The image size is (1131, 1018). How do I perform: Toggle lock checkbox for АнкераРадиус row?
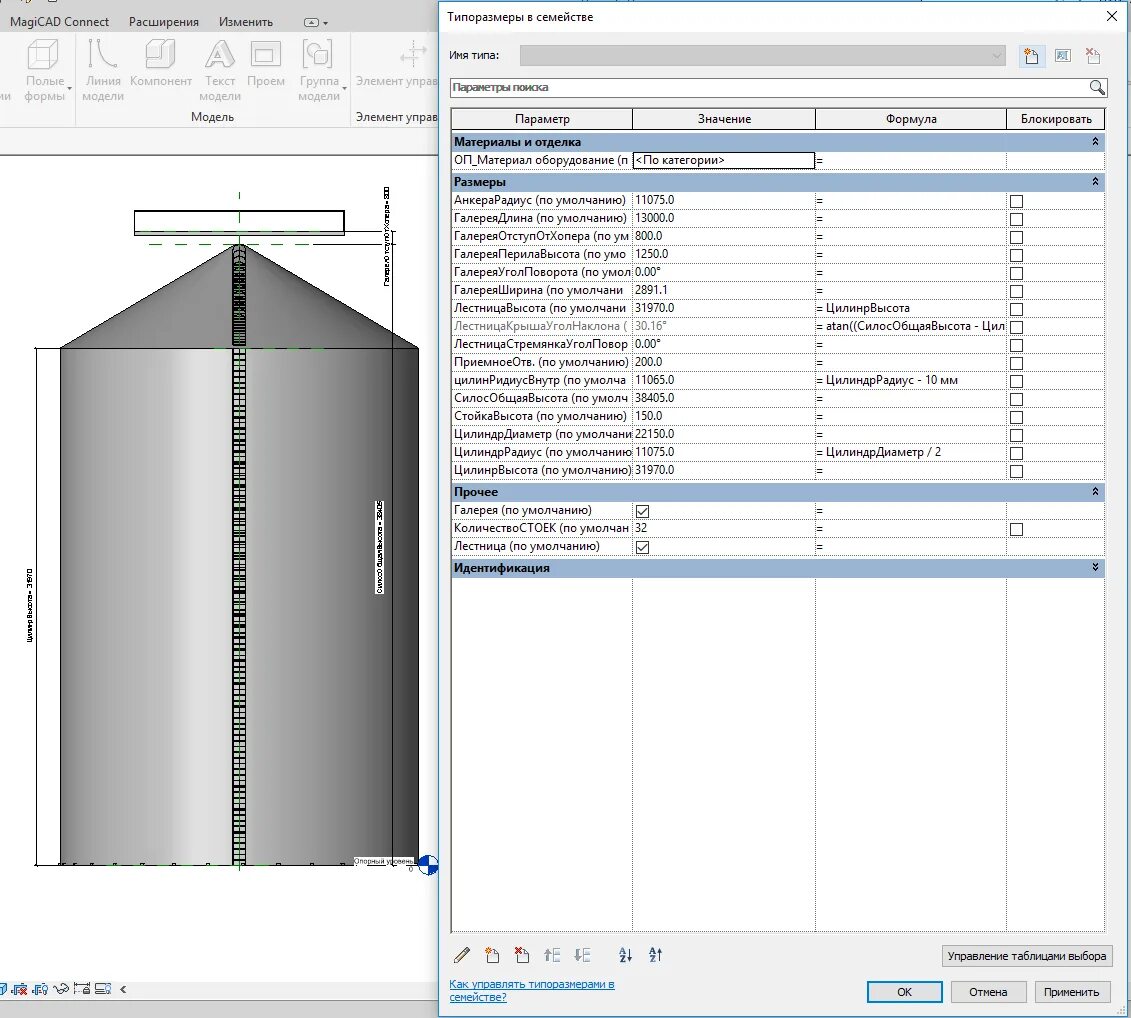1016,201
